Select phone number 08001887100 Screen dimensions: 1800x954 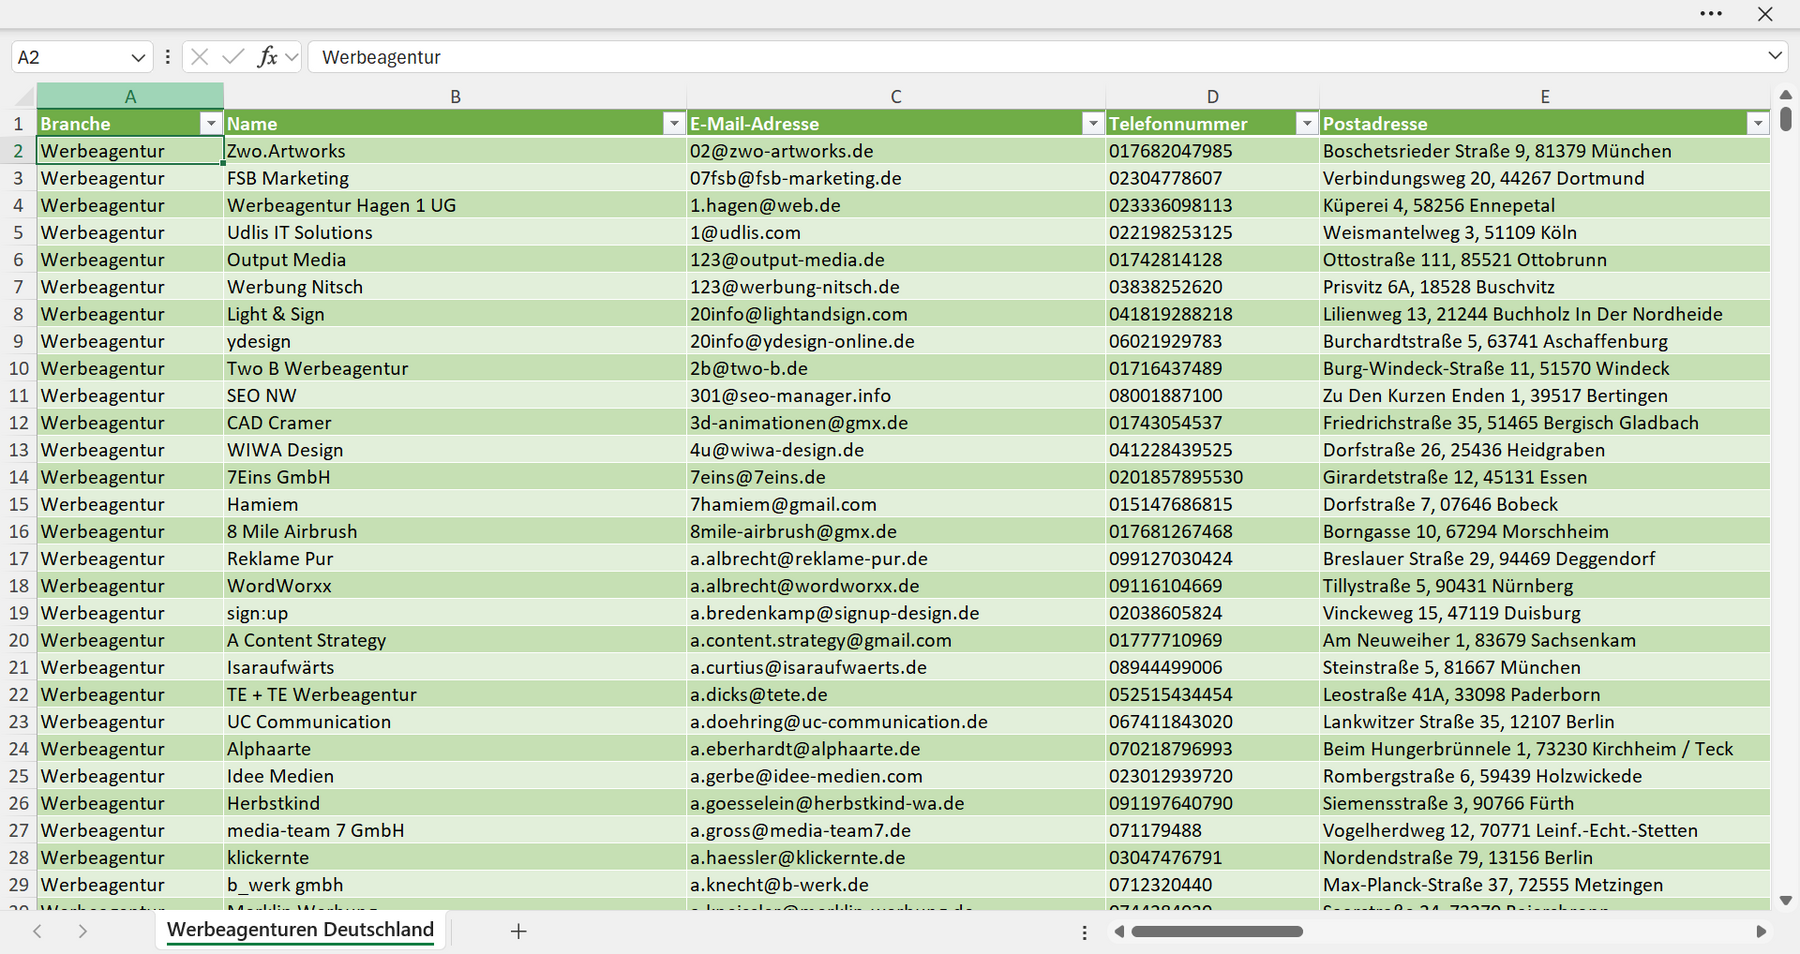(x=1212, y=395)
